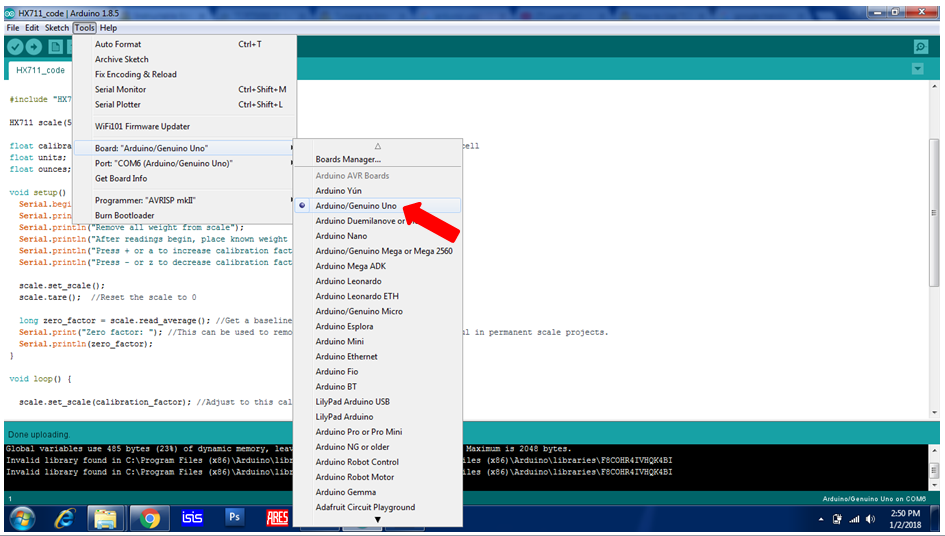Choose Fix Encoding & Reload
The image size is (945, 536).
[185, 74]
